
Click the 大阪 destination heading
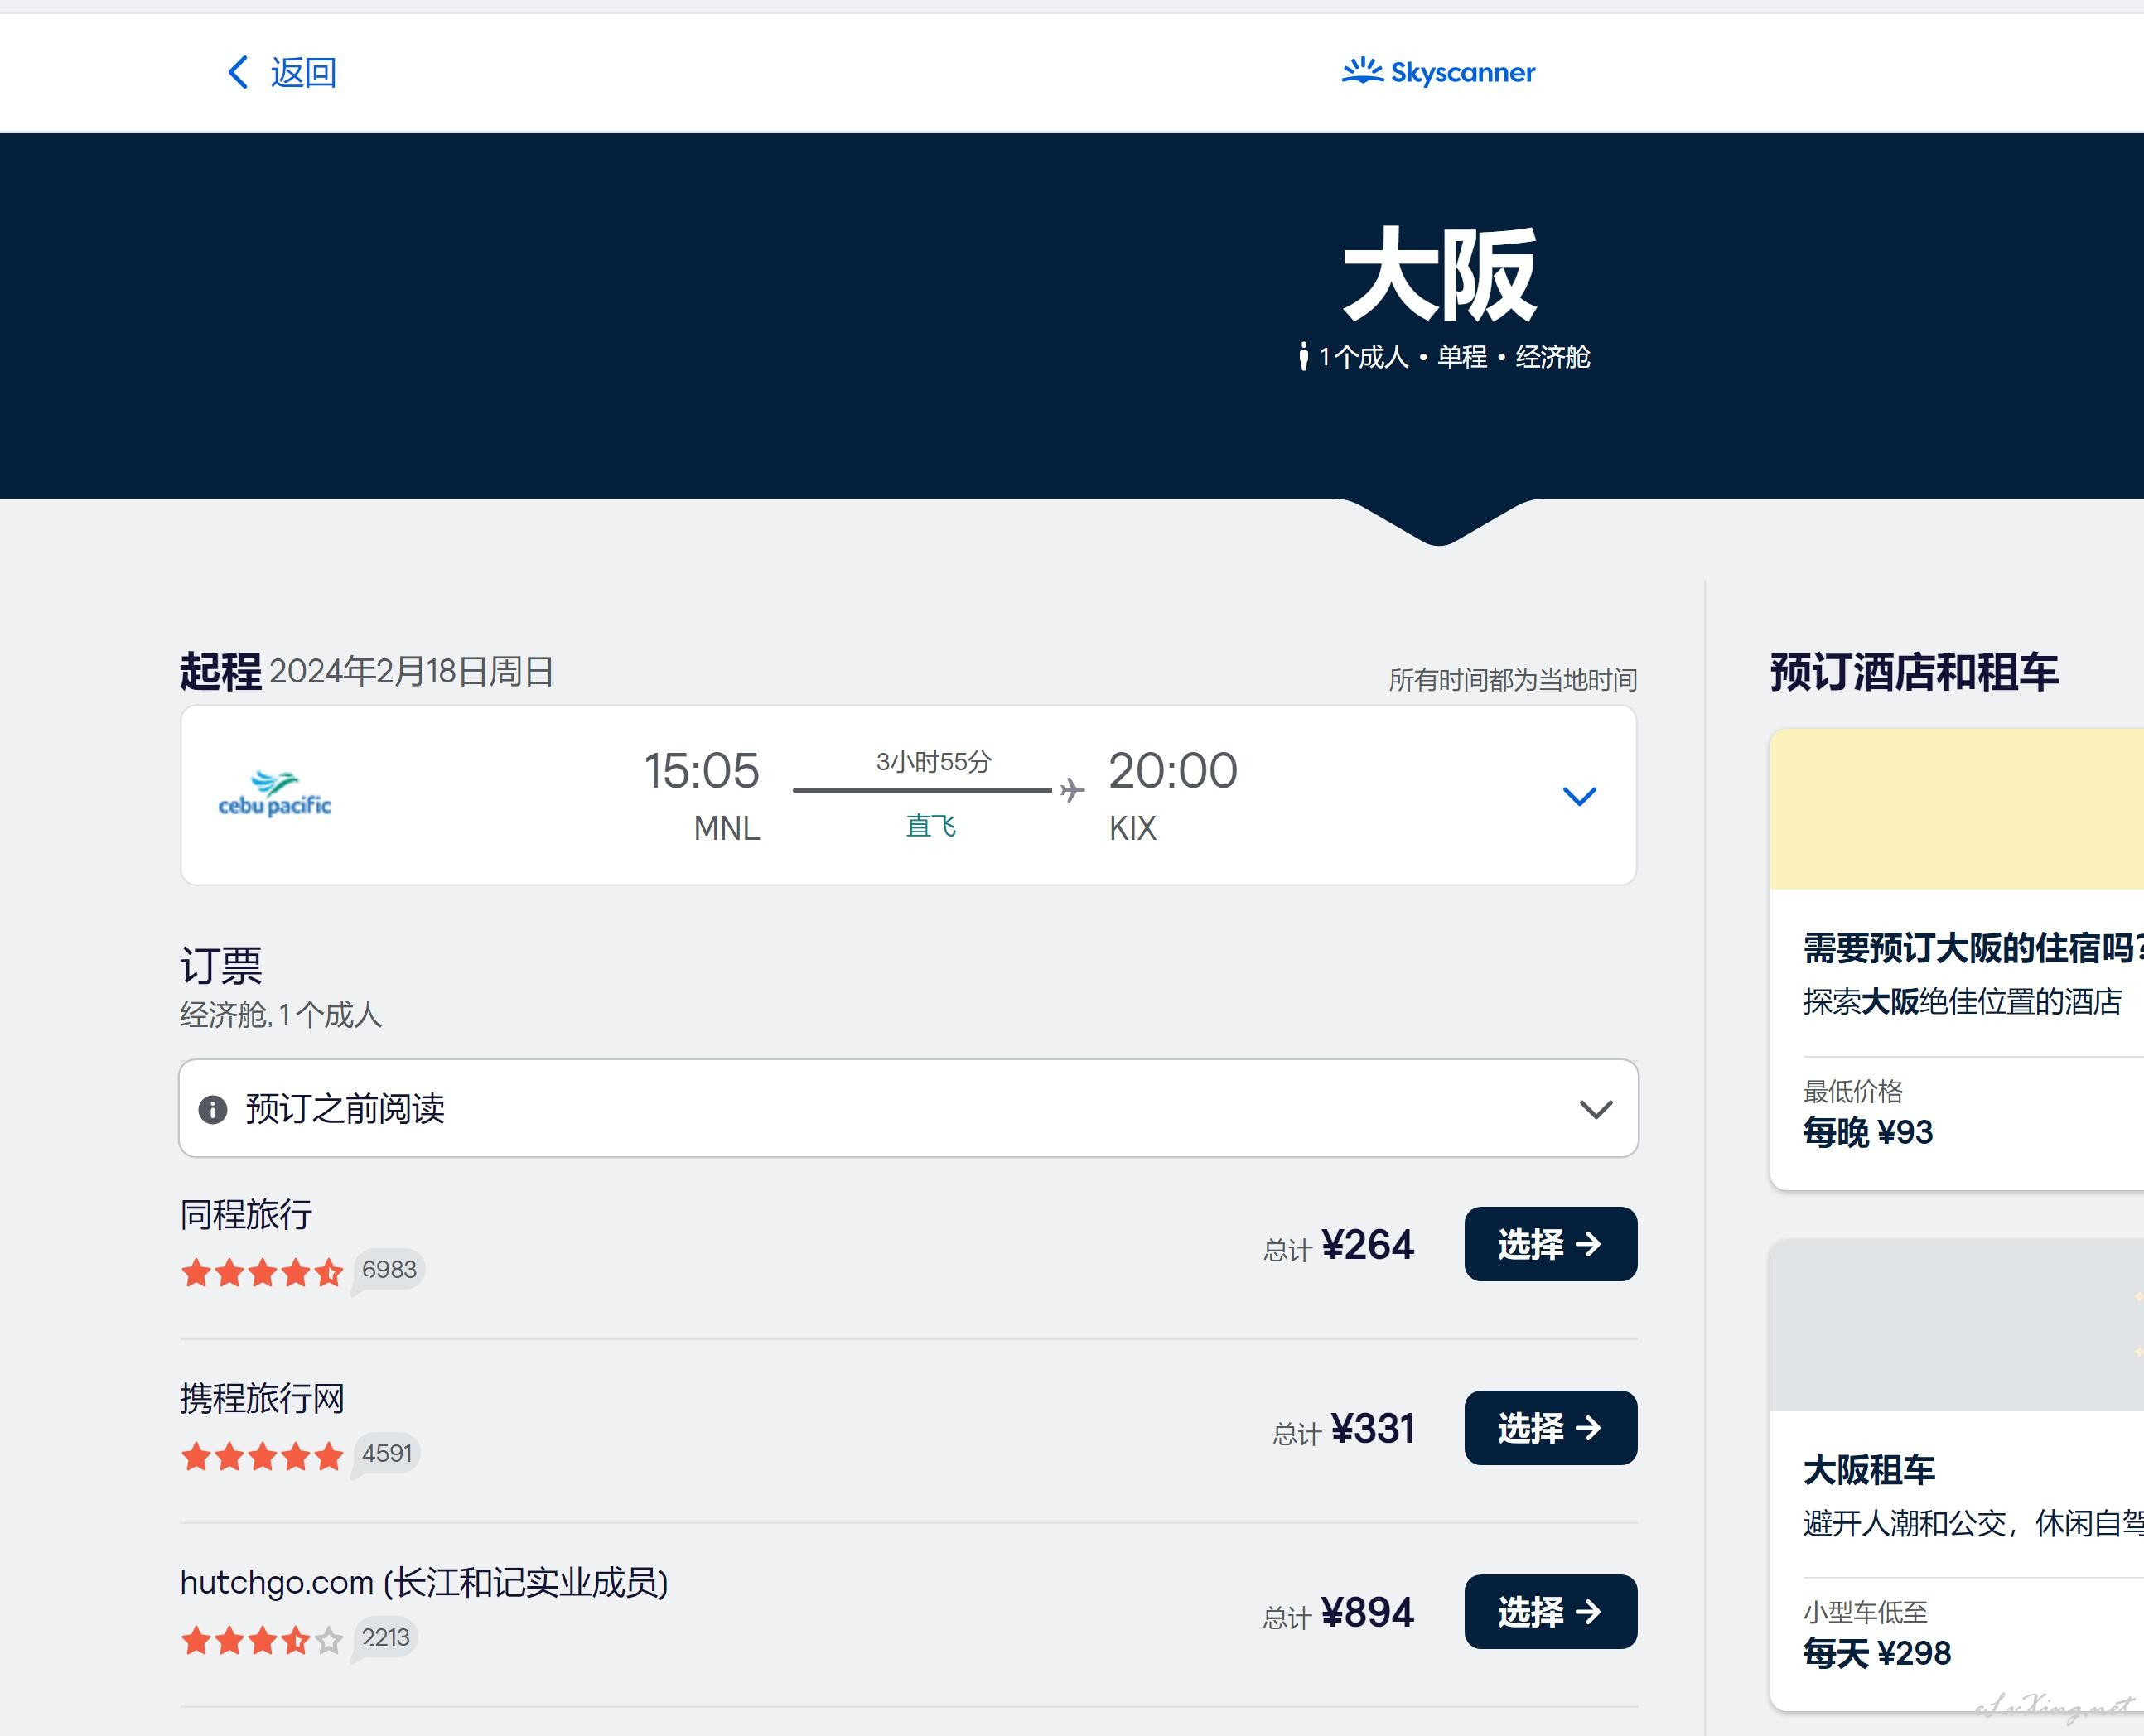1439,274
